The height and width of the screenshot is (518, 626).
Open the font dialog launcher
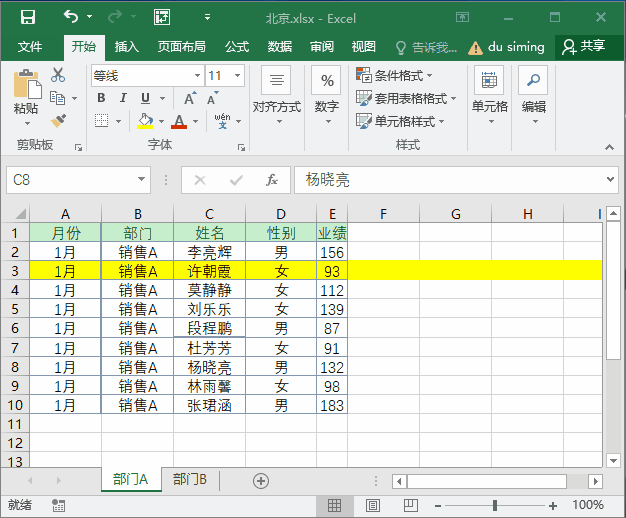241,147
